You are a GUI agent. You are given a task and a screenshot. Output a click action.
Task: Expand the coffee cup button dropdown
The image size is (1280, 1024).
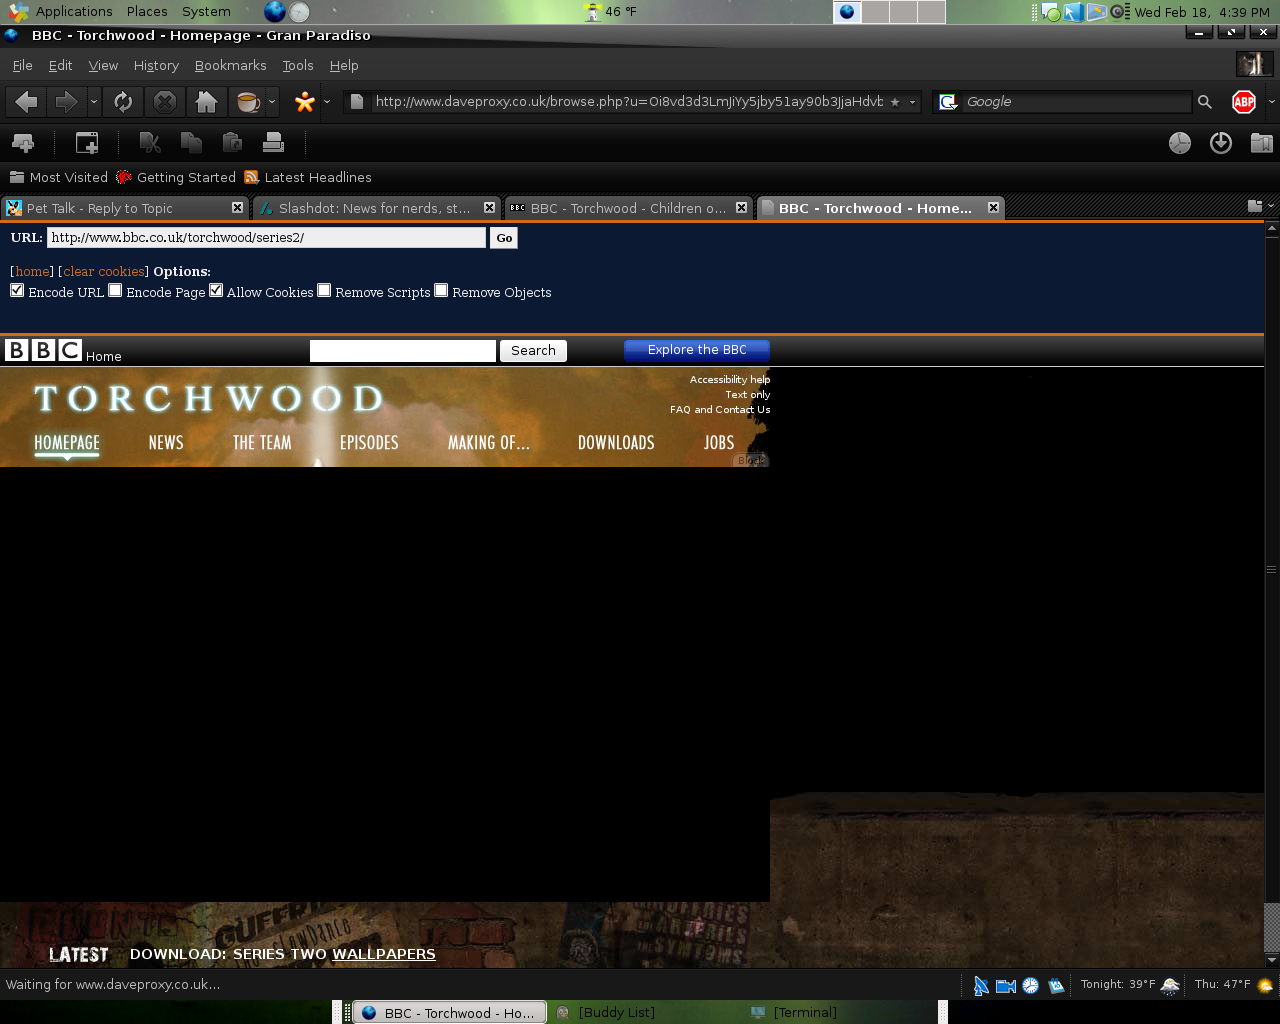coord(272,102)
